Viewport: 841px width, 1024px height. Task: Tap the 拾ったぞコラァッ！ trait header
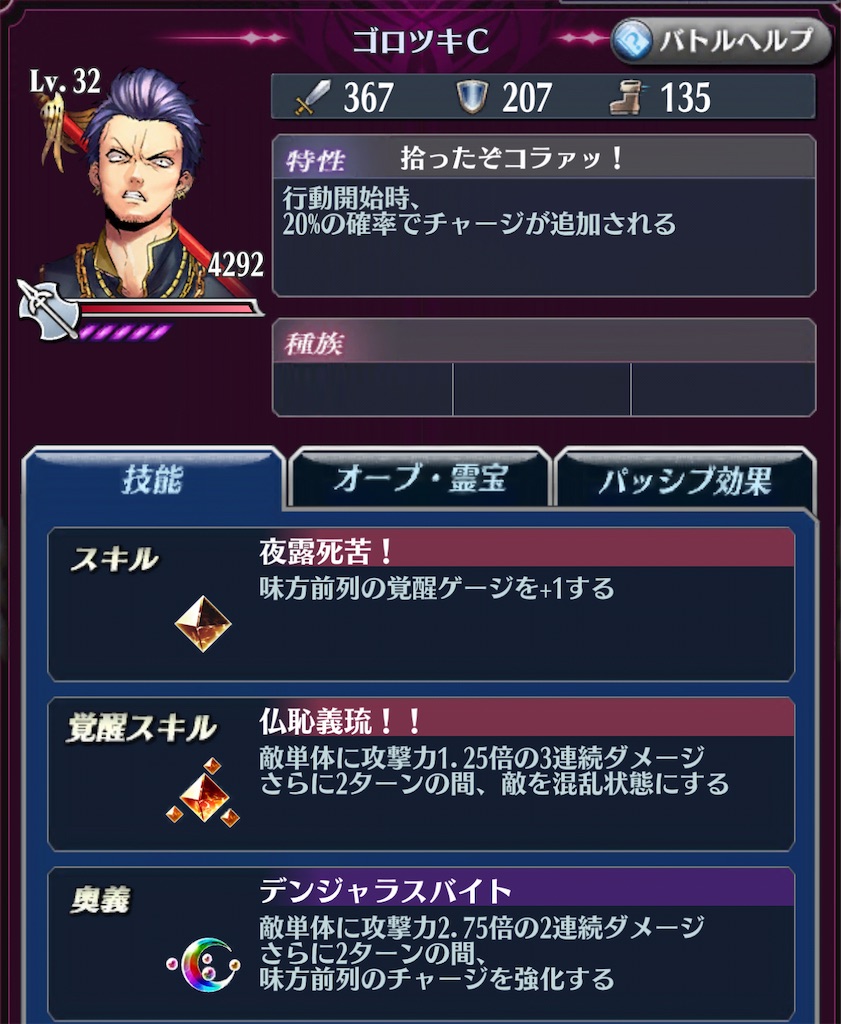coord(543,157)
